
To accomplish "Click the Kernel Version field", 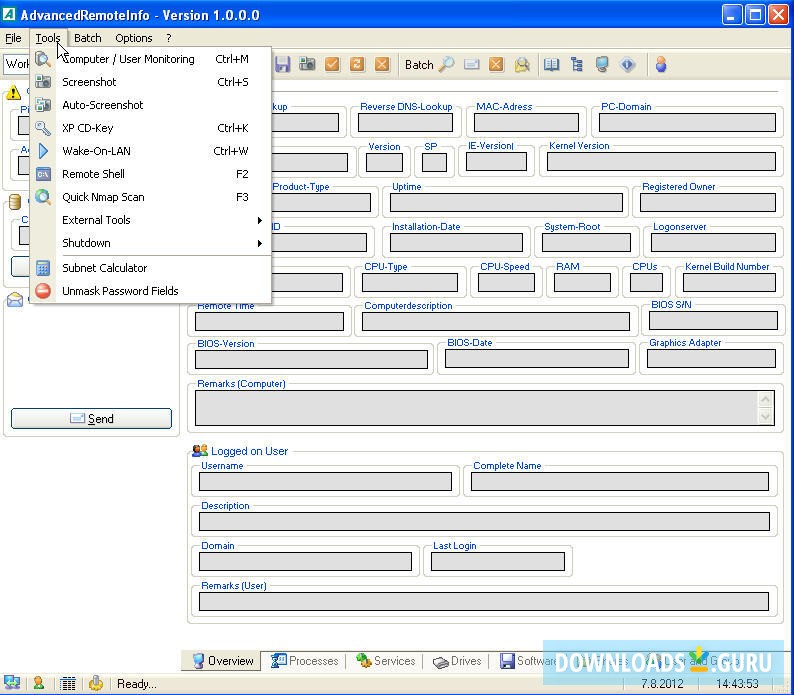I will 661,162.
